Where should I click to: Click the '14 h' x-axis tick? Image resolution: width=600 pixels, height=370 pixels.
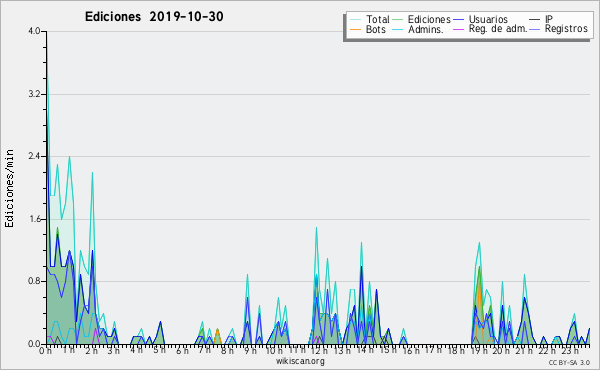click(364, 350)
